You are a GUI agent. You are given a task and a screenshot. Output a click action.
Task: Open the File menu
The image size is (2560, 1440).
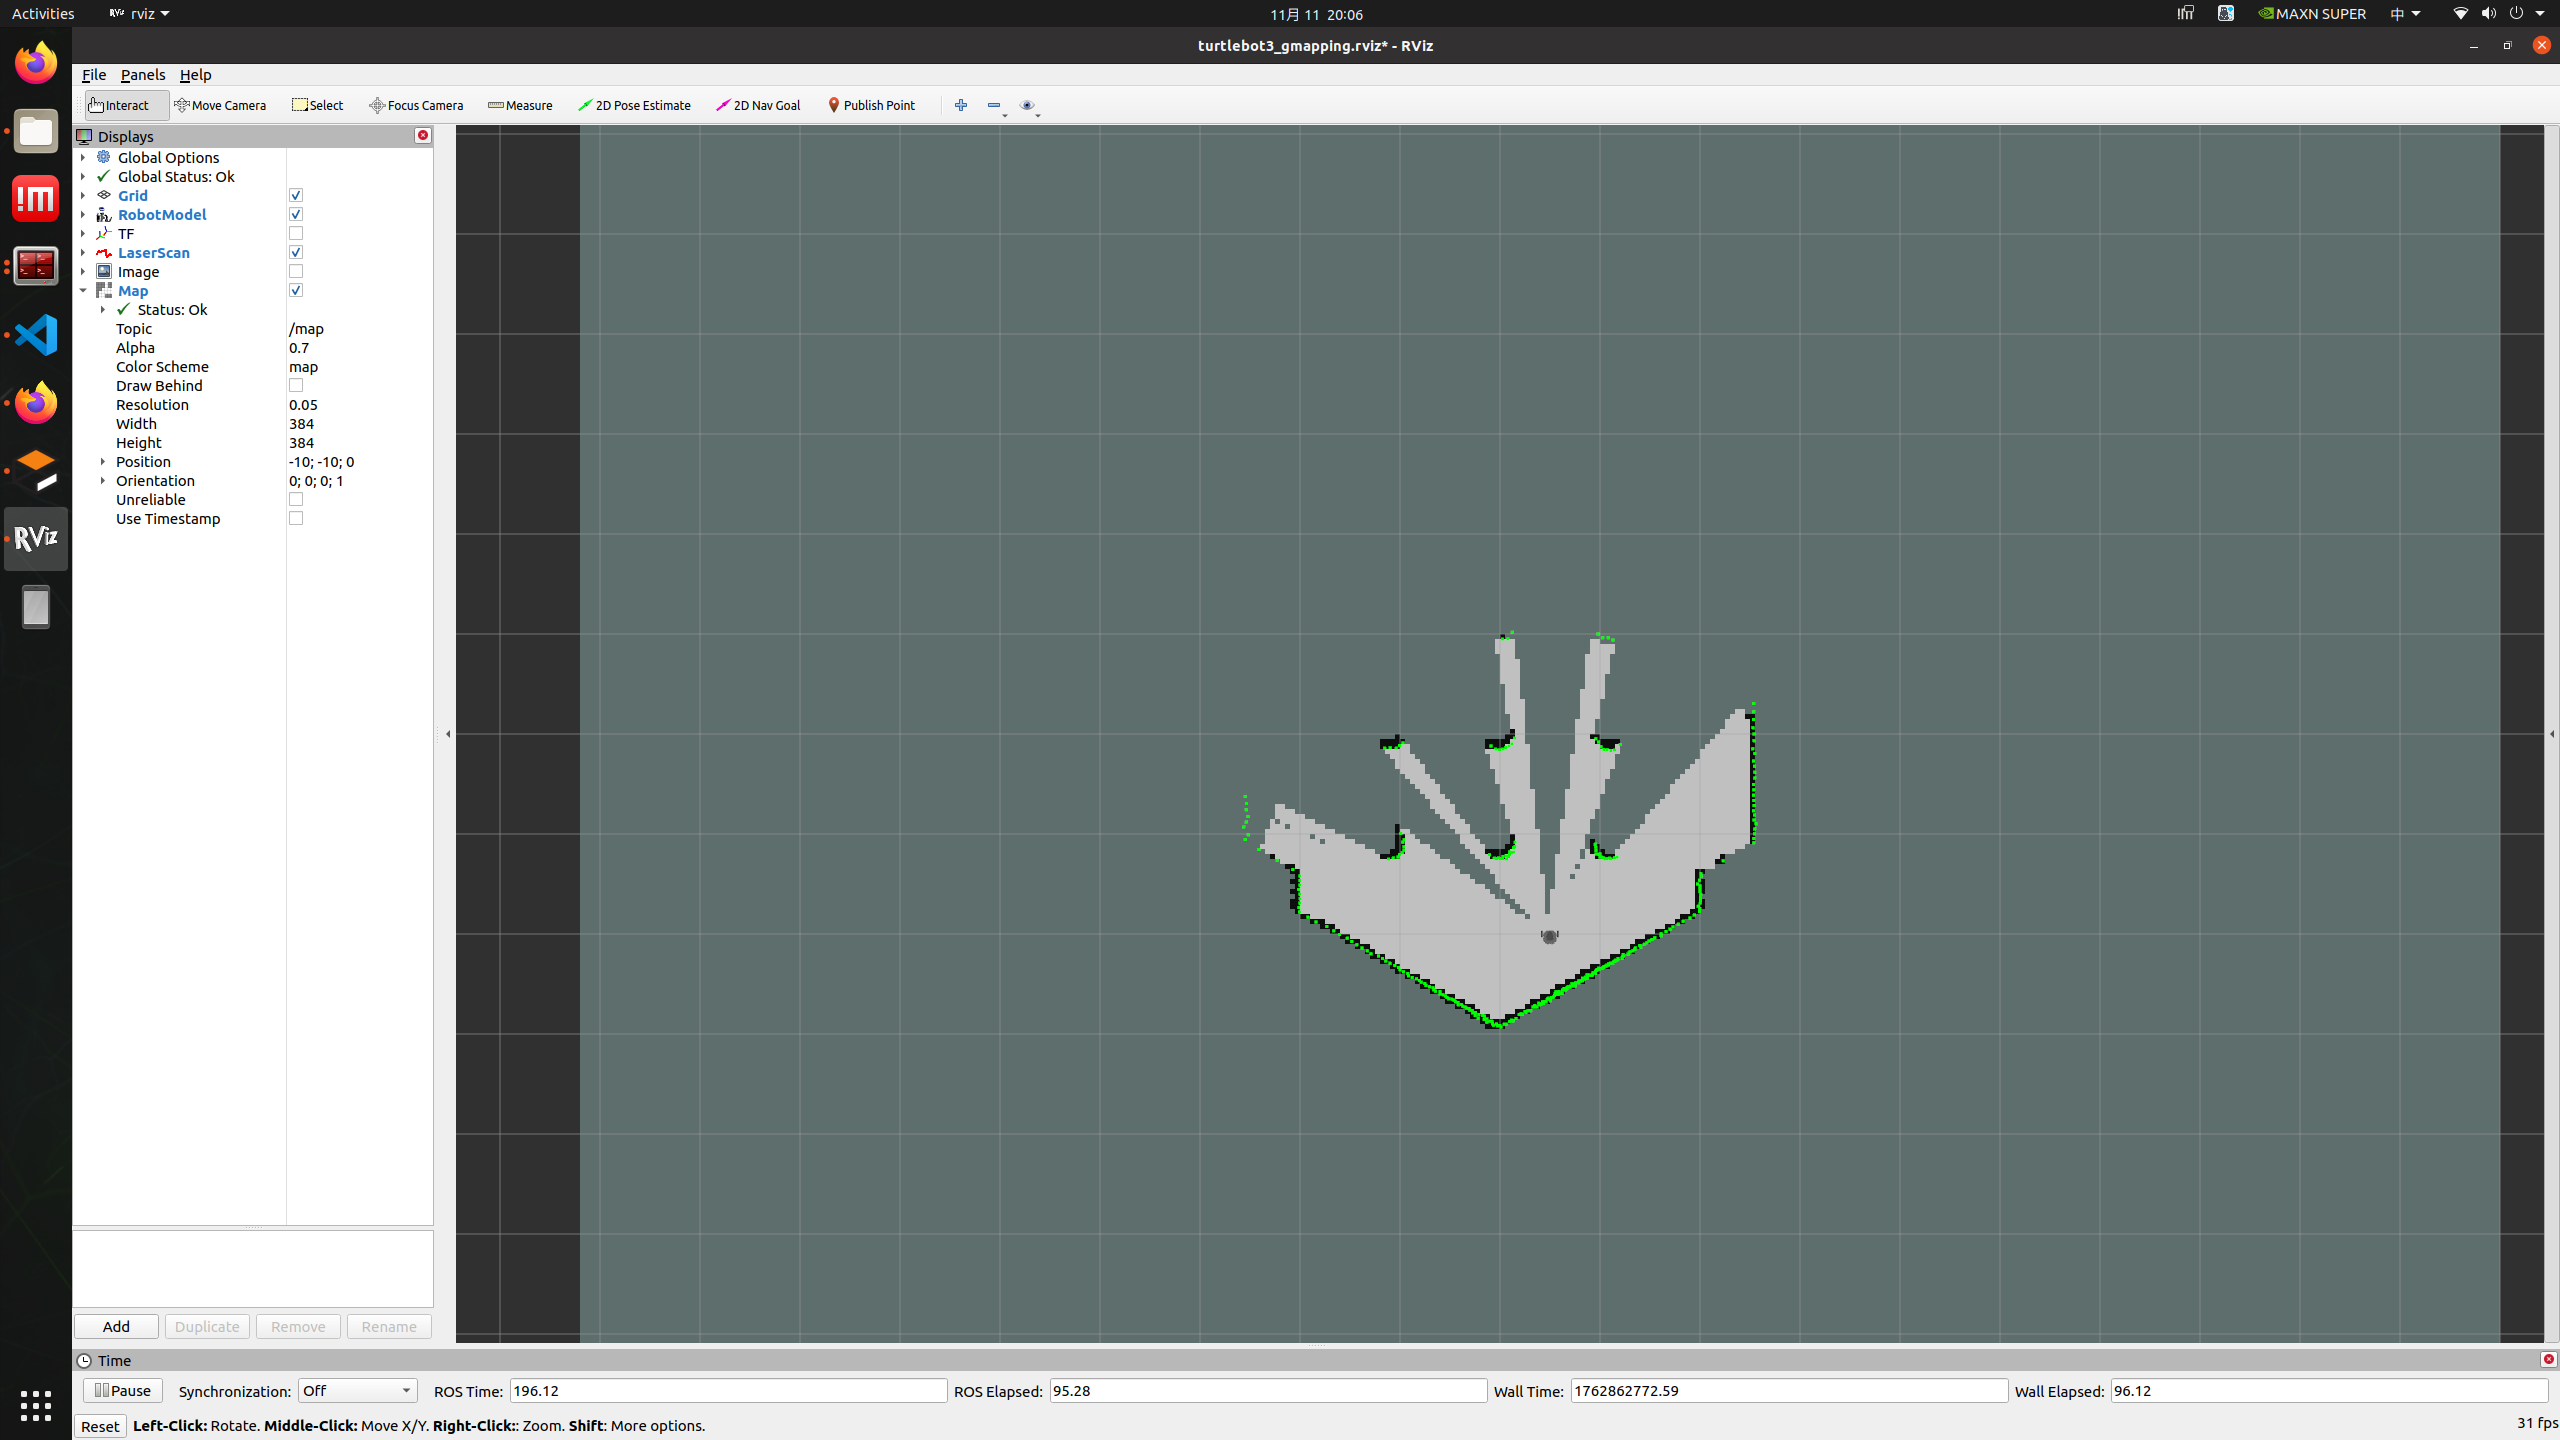(x=93, y=75)
